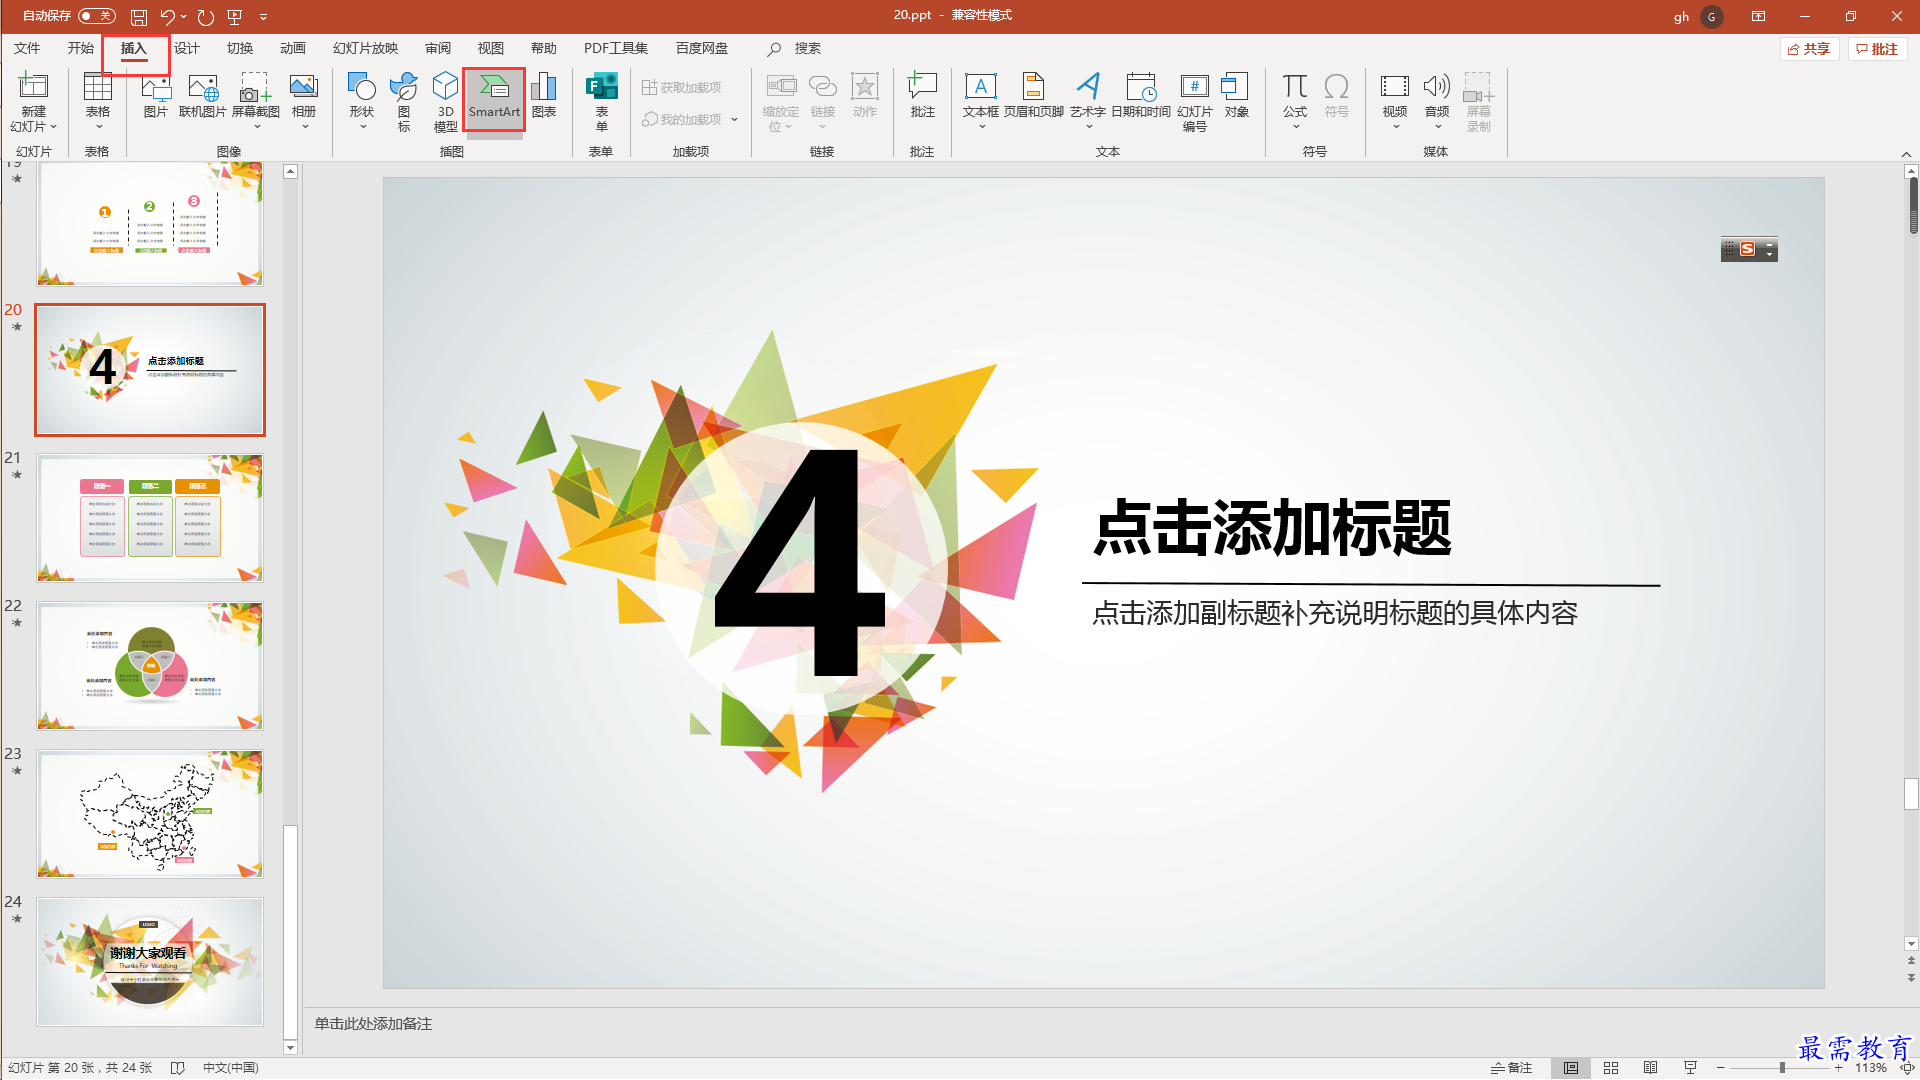Select slide 24 thumbnail
This screenshot has width=1920, height=1080.
[x=150, y=962]
